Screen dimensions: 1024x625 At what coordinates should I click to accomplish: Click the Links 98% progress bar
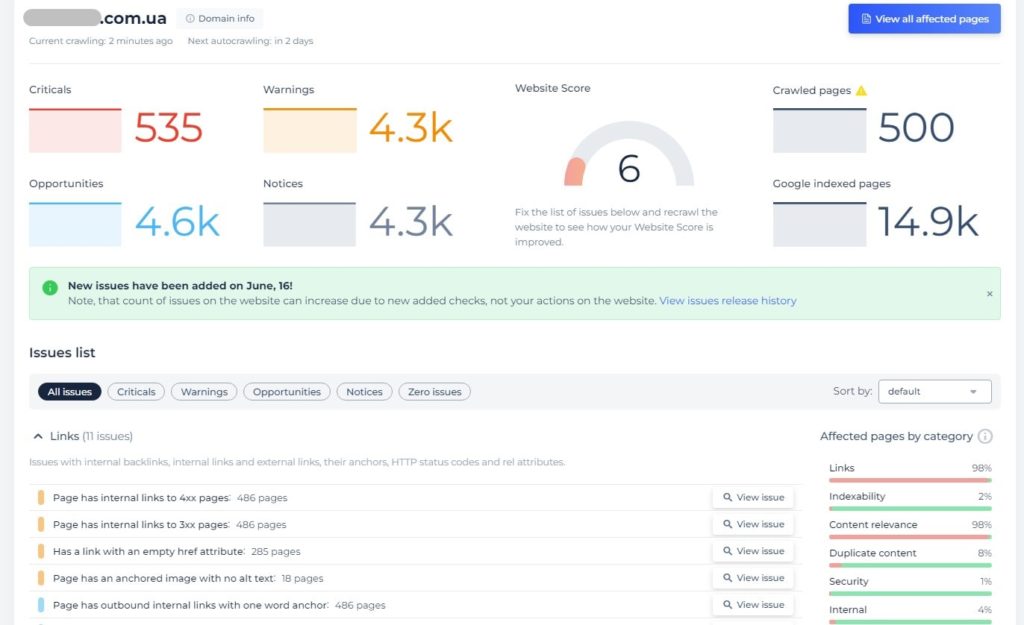click(910, 480)
